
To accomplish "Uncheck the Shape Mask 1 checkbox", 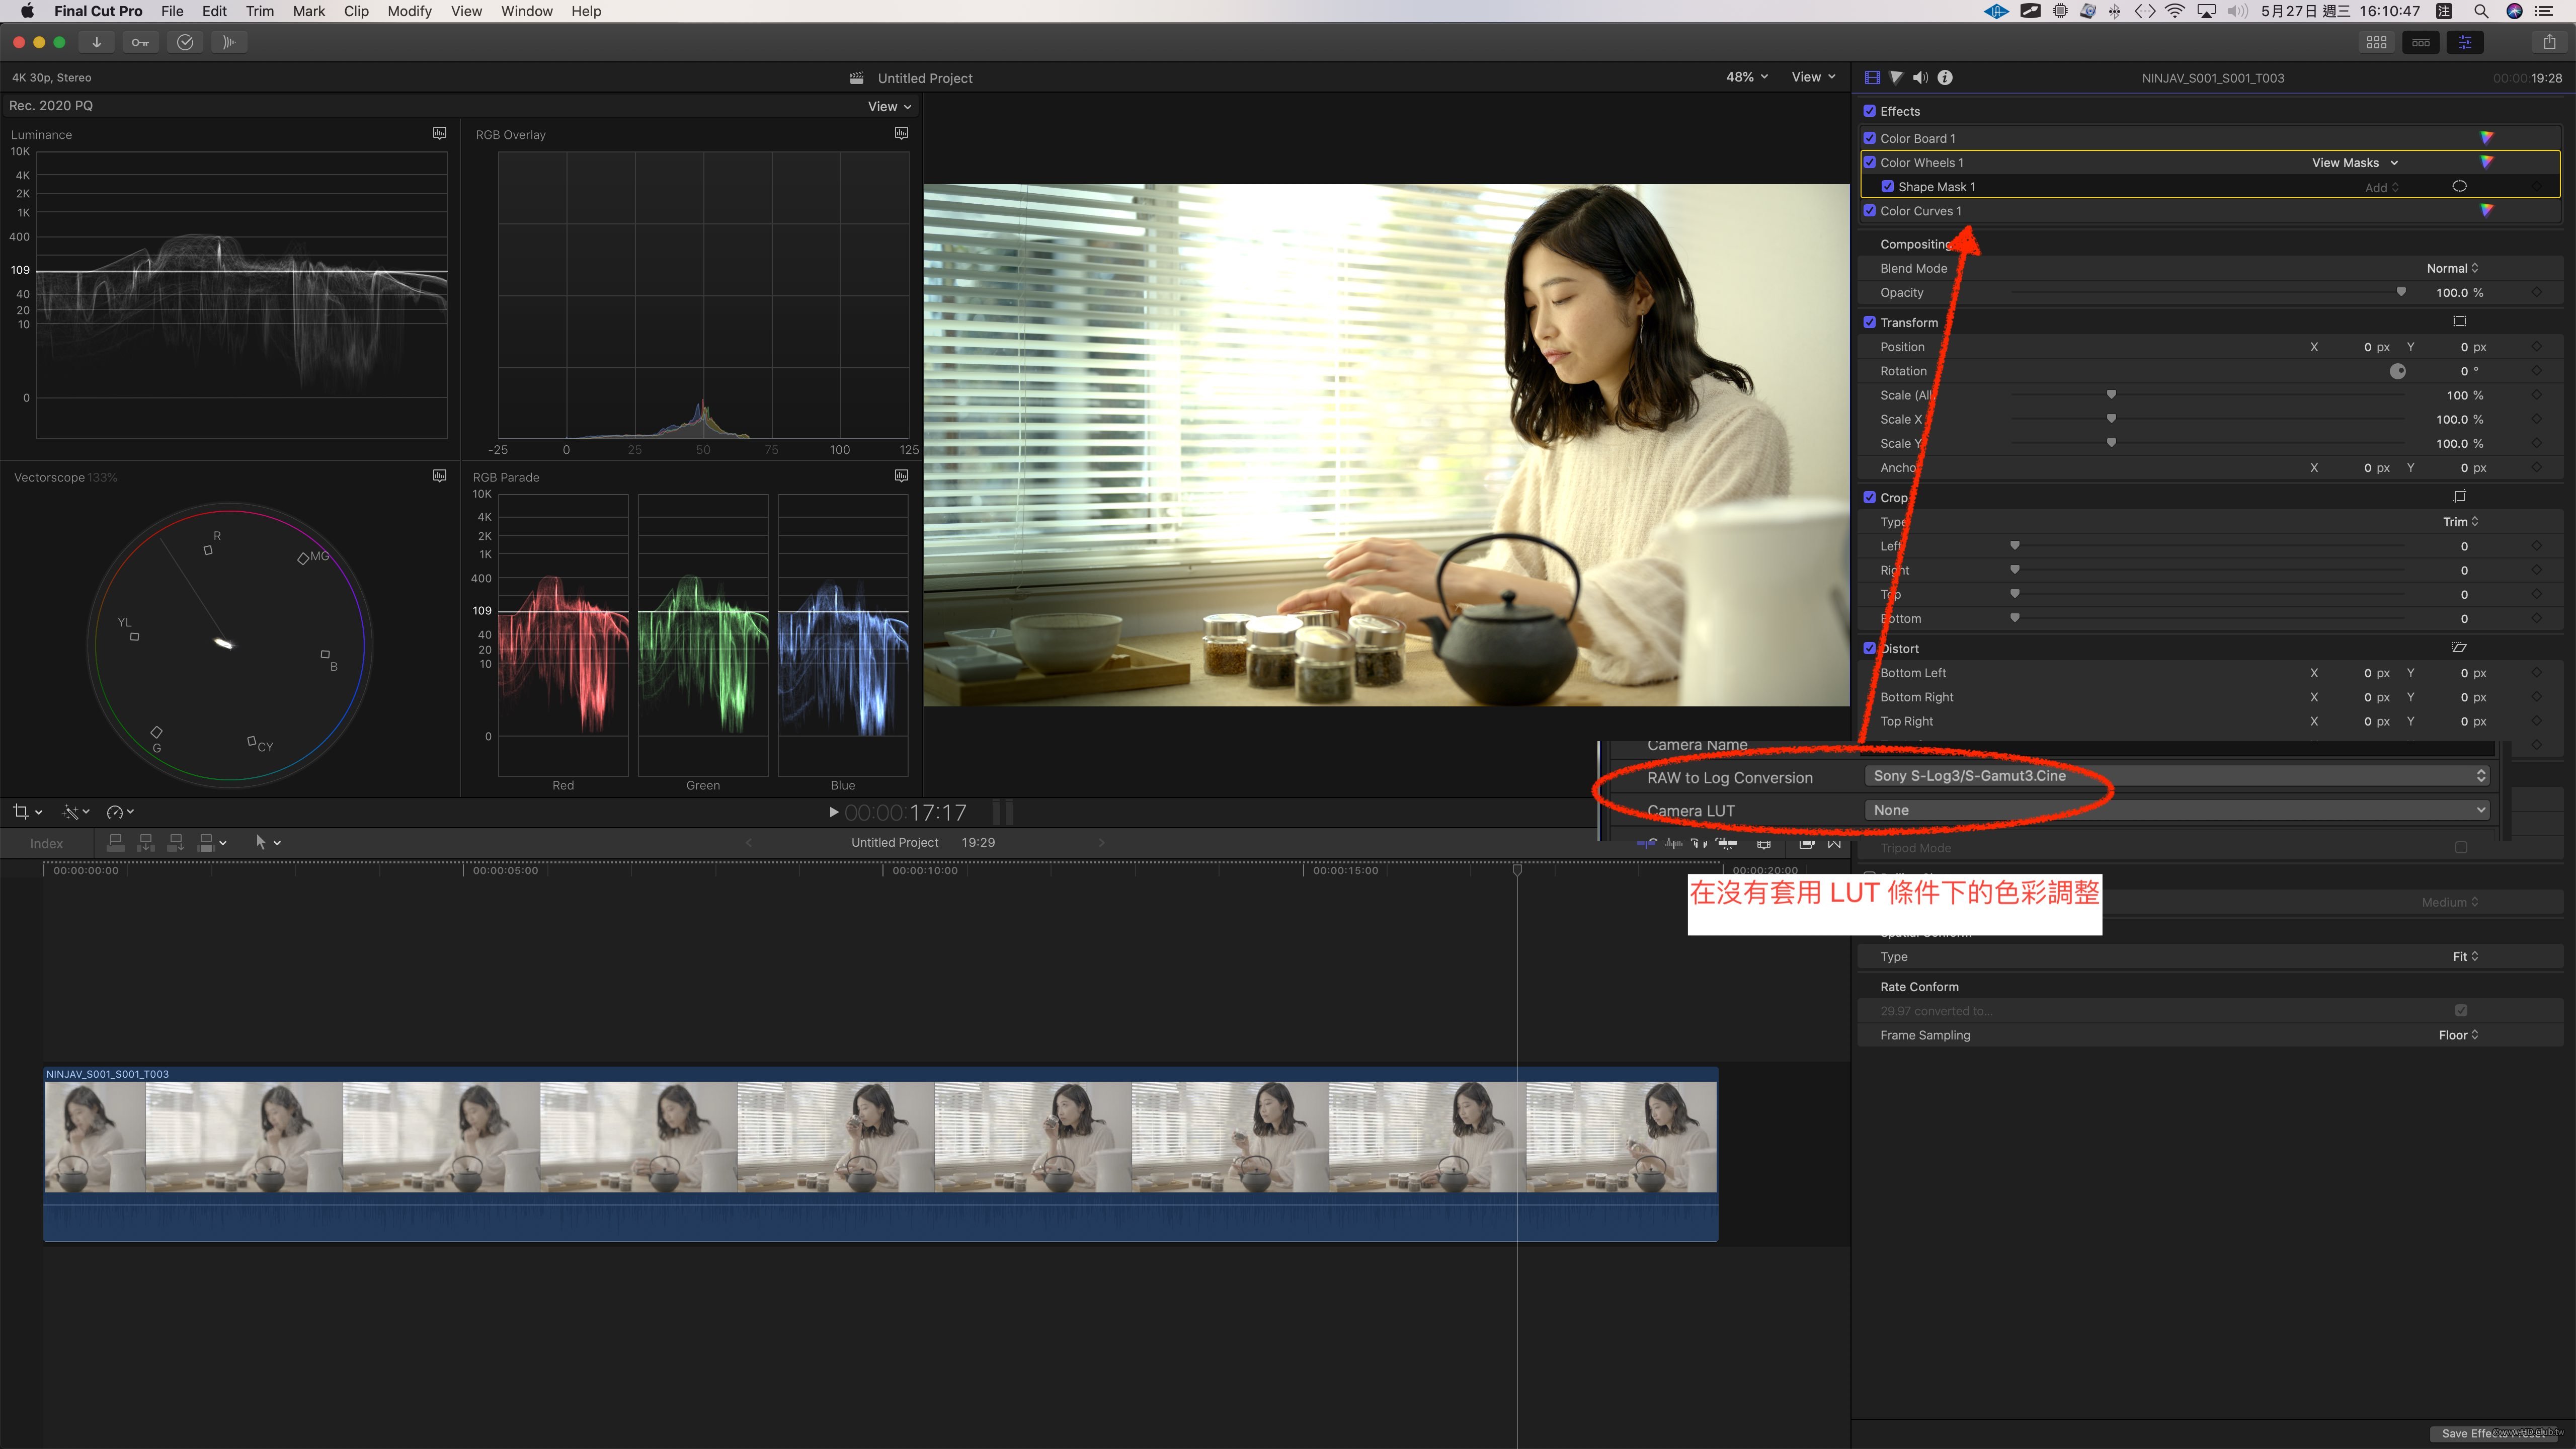I will point(1887,187).
